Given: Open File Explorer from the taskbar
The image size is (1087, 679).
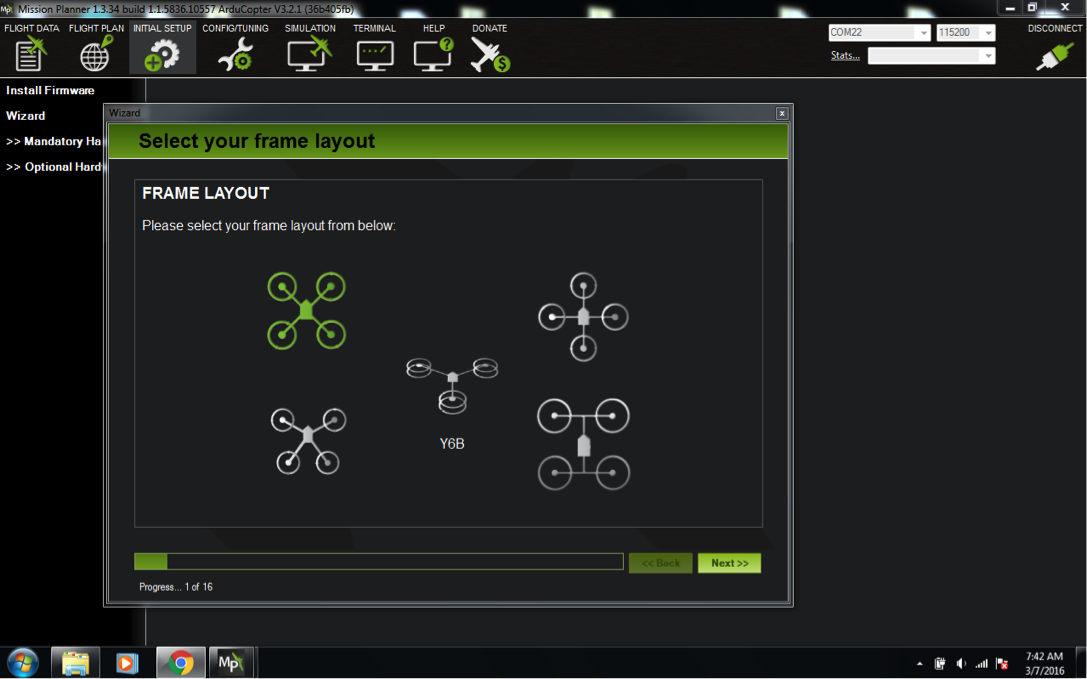Looking at the screenshot, I should (x=76, y=663).
